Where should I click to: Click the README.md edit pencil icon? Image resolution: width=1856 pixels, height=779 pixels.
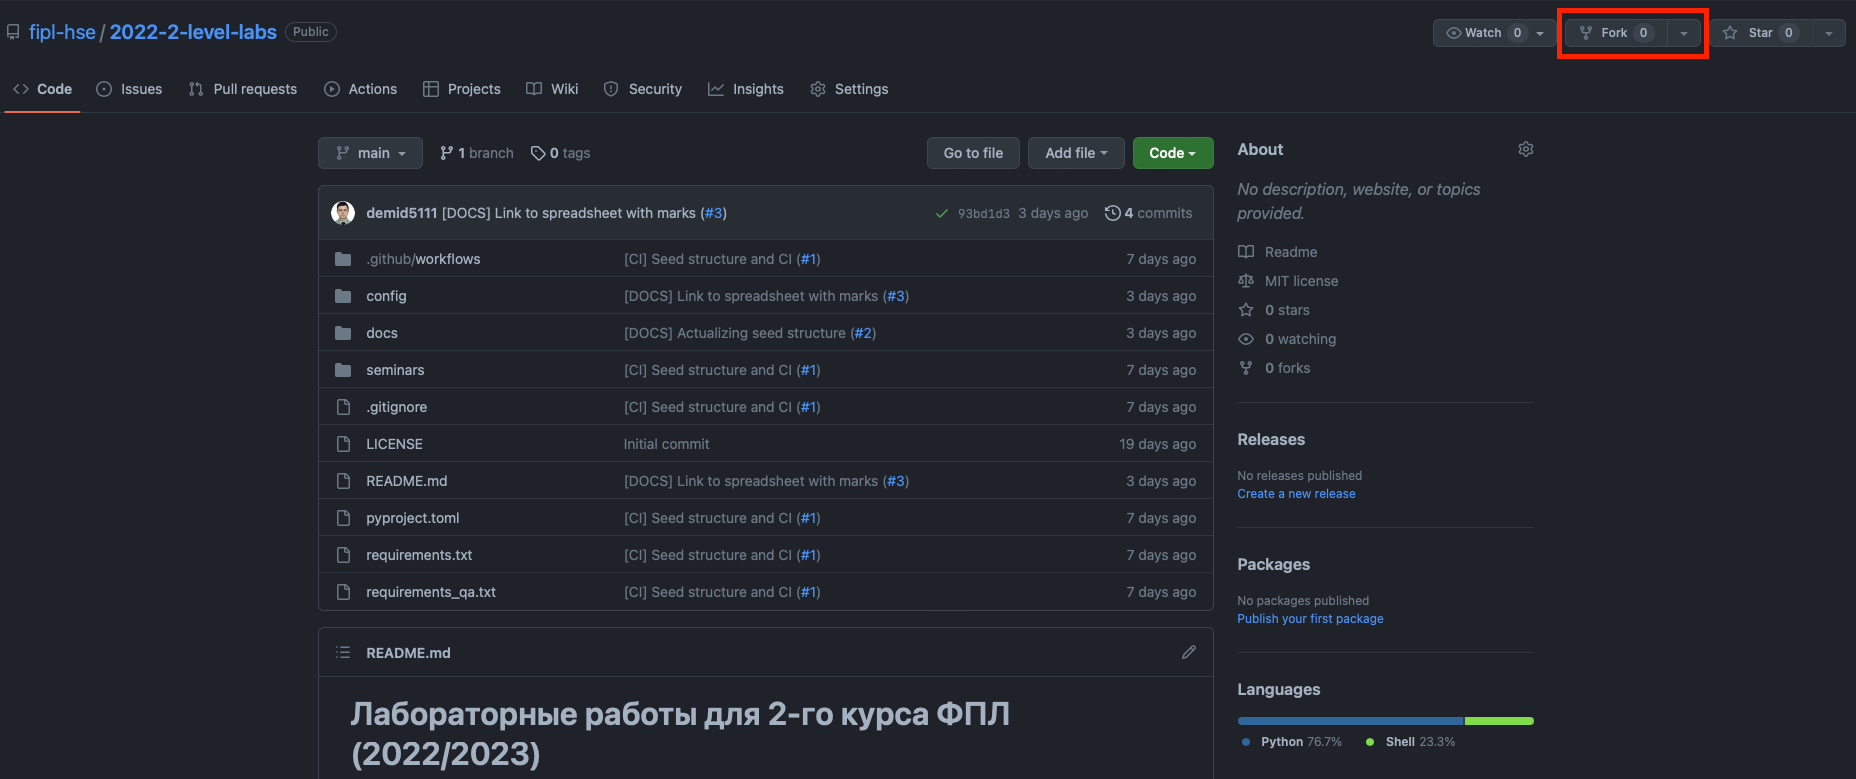(x=1189, y=652)
